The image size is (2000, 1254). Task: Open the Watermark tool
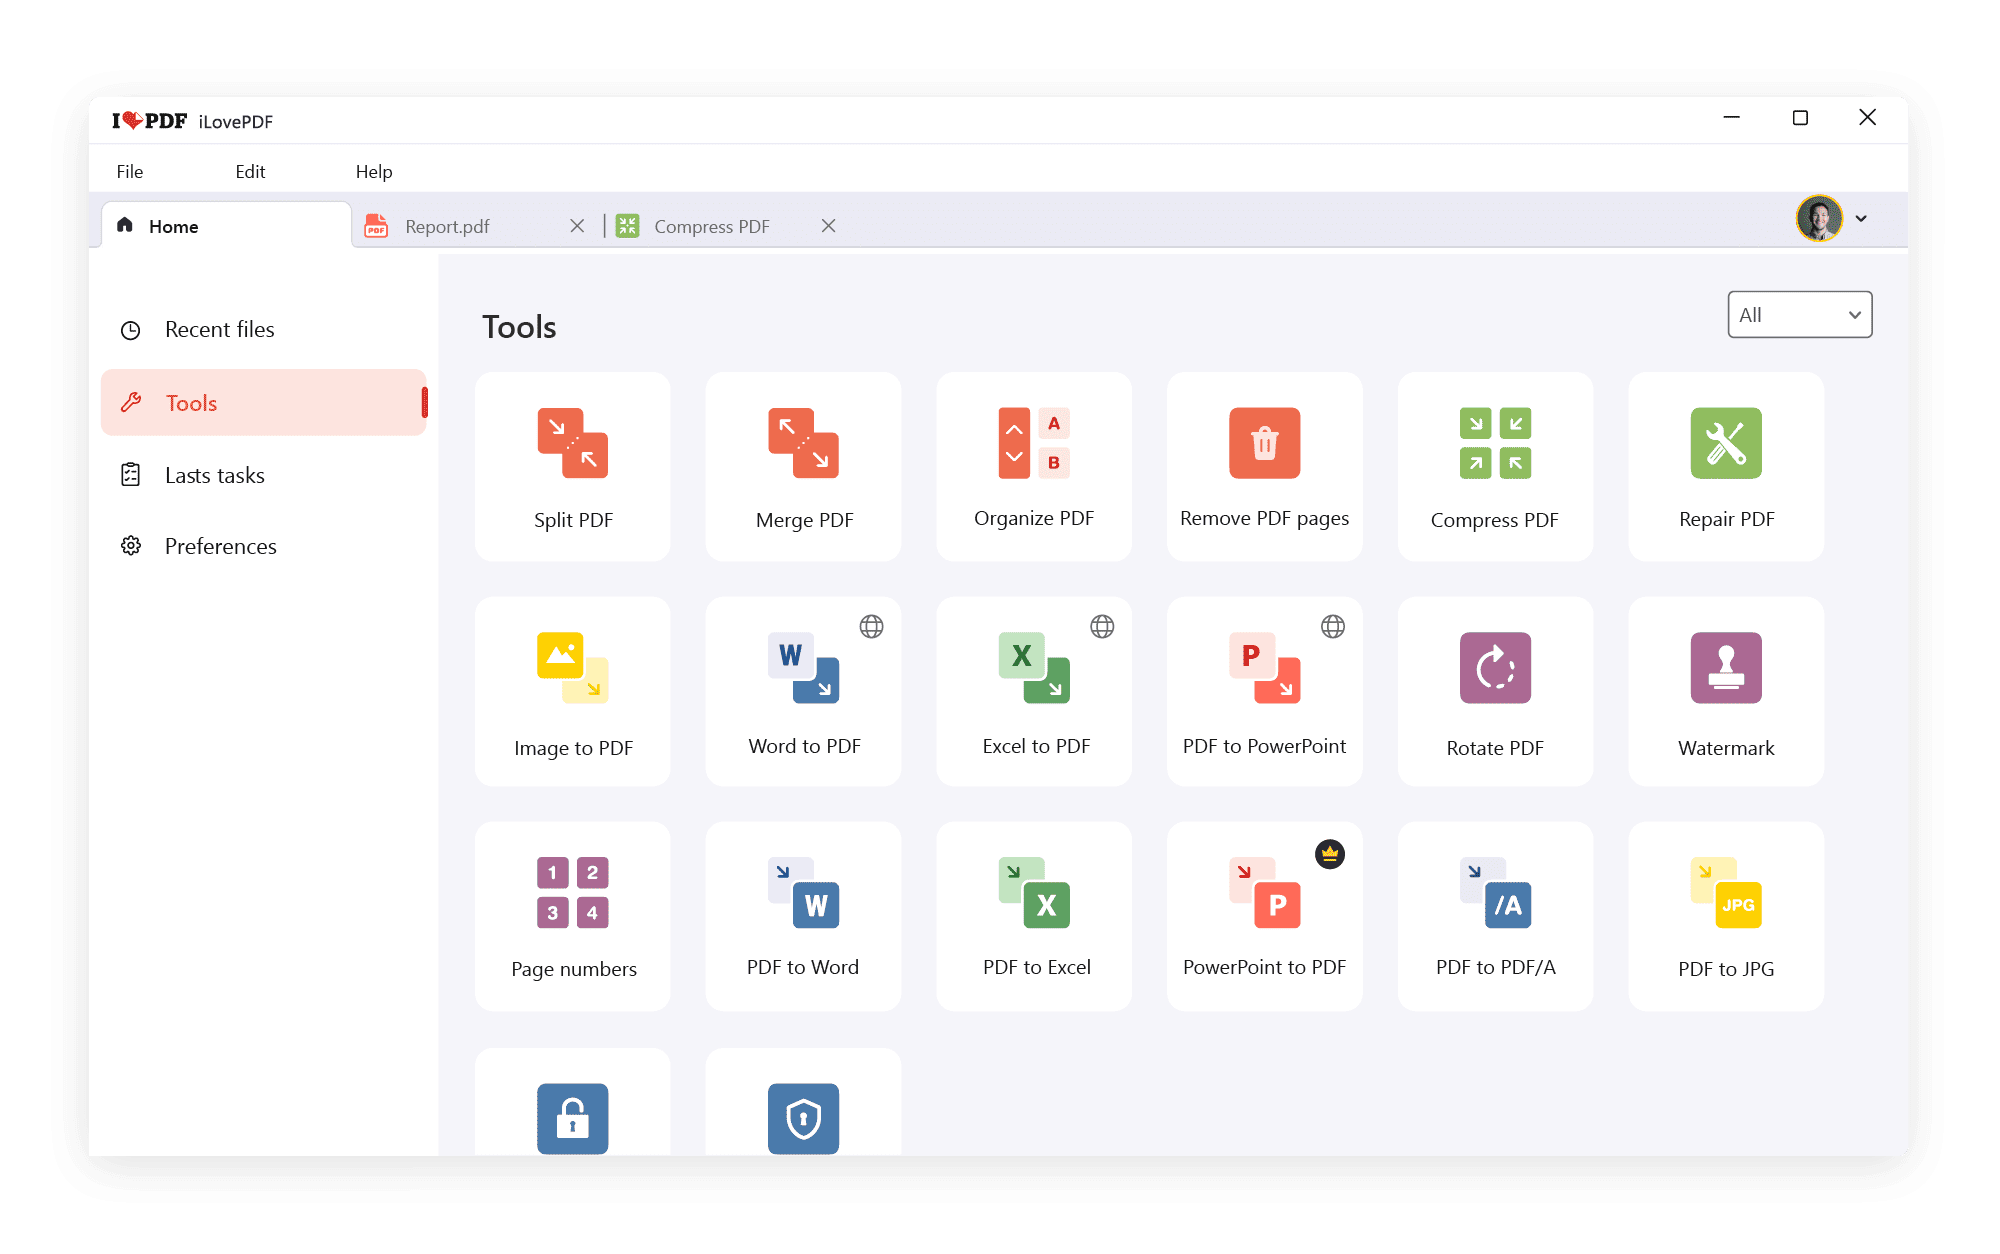click(1726, 691)
